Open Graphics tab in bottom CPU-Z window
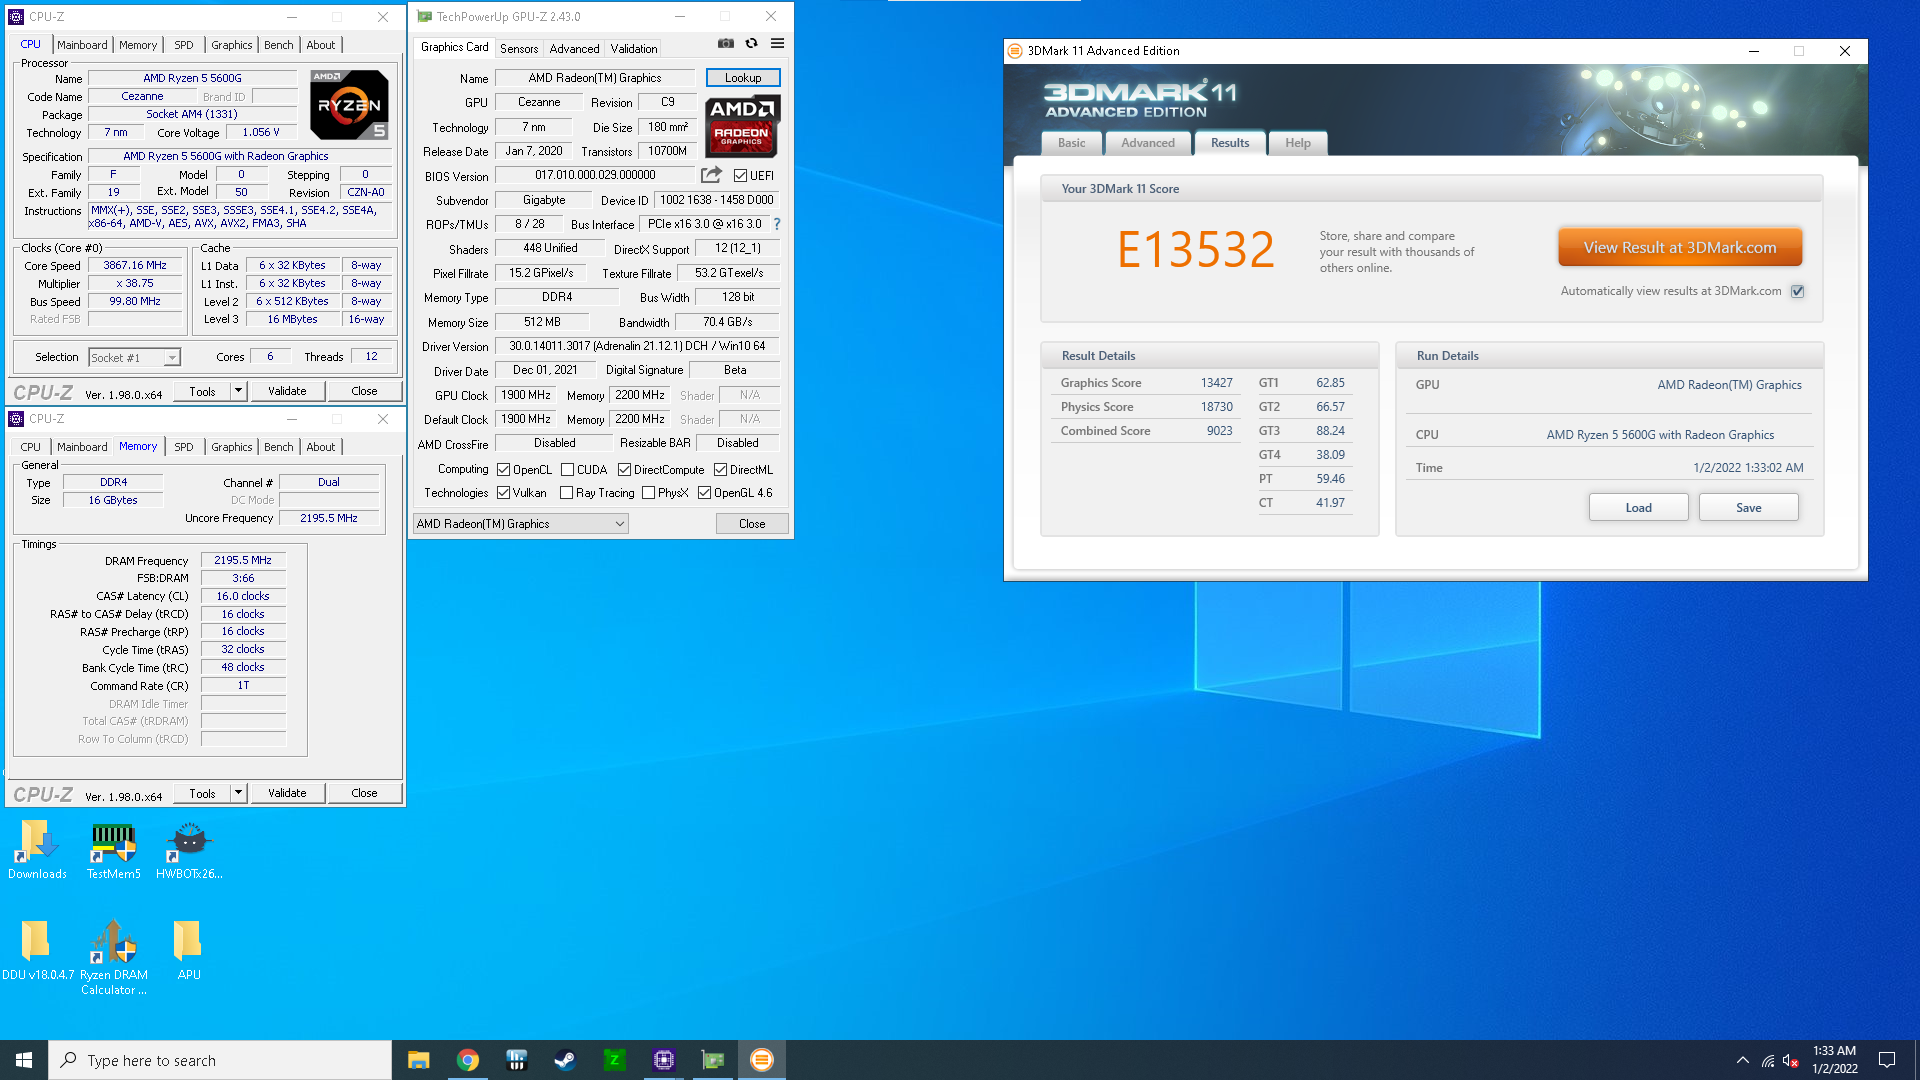1920x1080 pixels. pyautogui.click(x=232, y=447)
